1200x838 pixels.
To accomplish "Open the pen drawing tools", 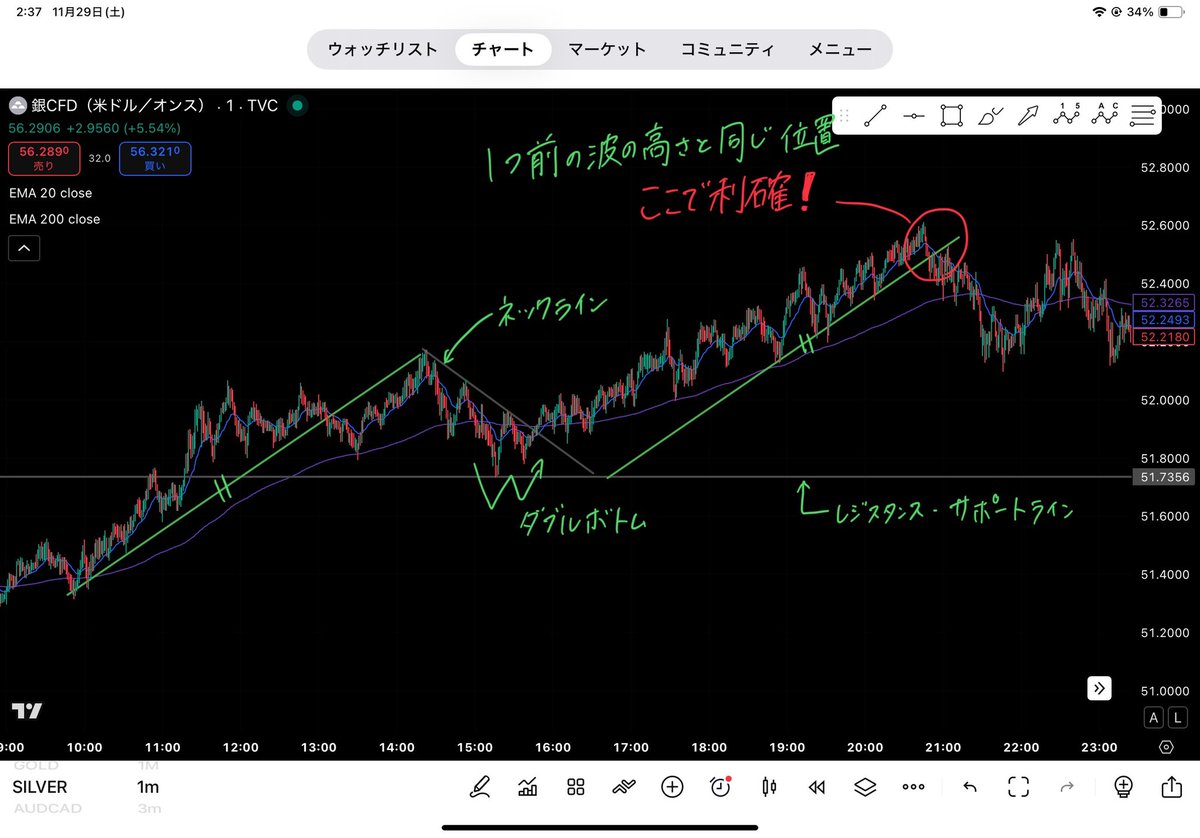I will [480, 787].
